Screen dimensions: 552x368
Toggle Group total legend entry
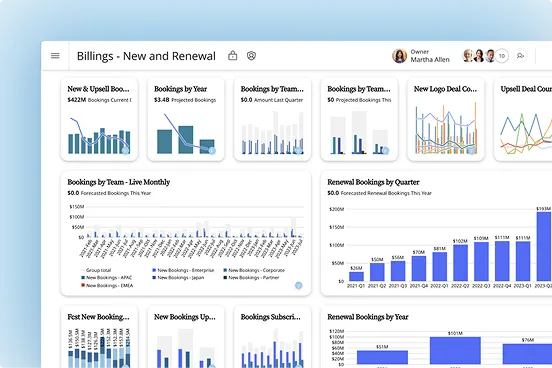pyautogui.click(x=96, y=270)
